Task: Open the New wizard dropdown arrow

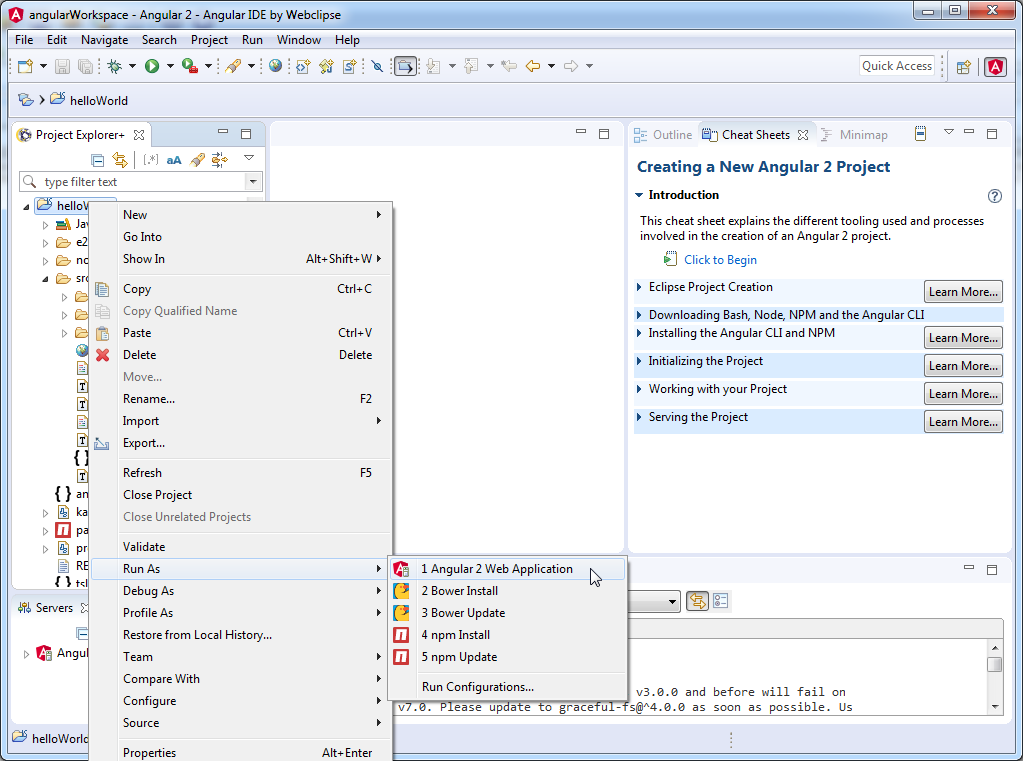Action: [43, 66]
